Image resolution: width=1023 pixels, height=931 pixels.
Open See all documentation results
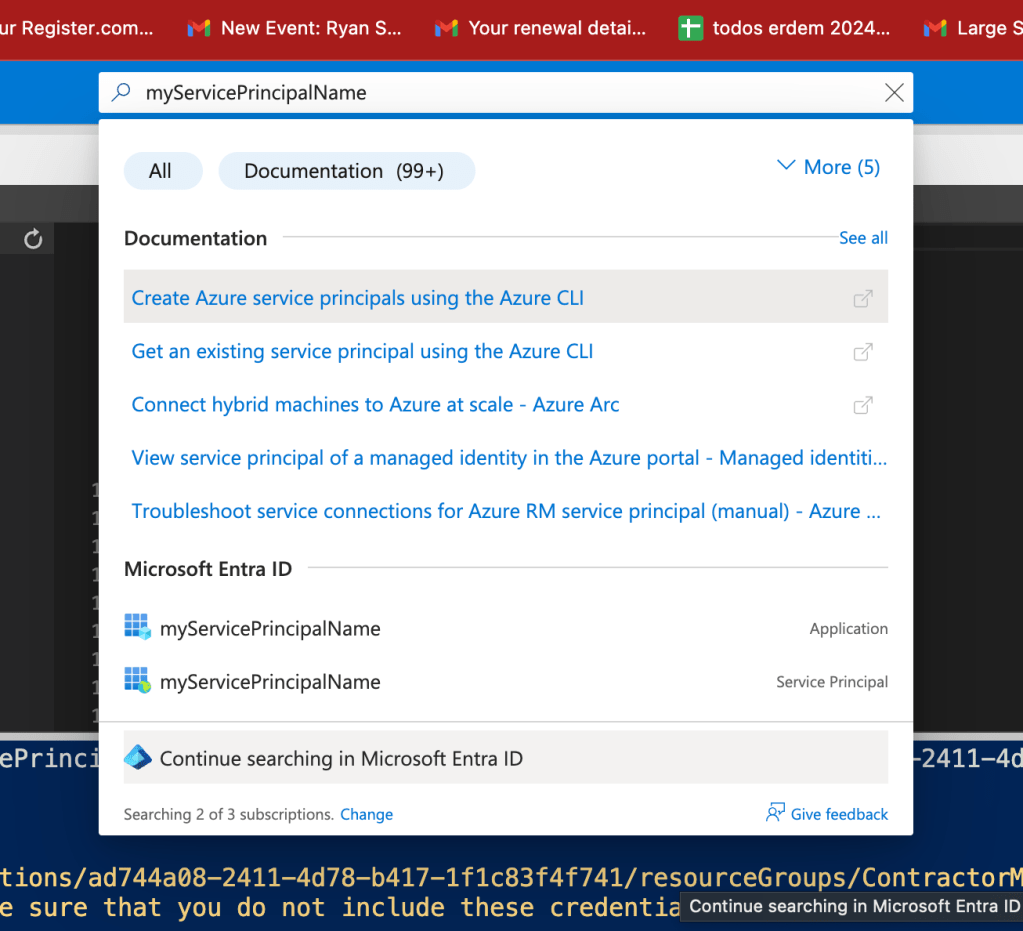point(863,238)
